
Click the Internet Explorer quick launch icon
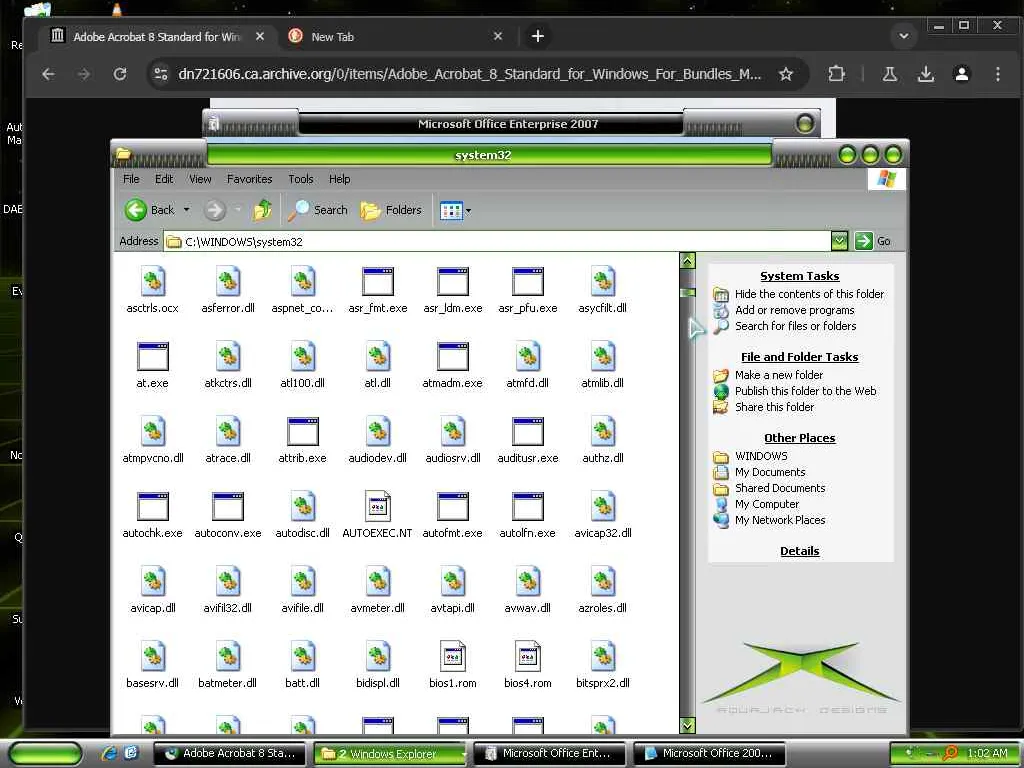110,753
